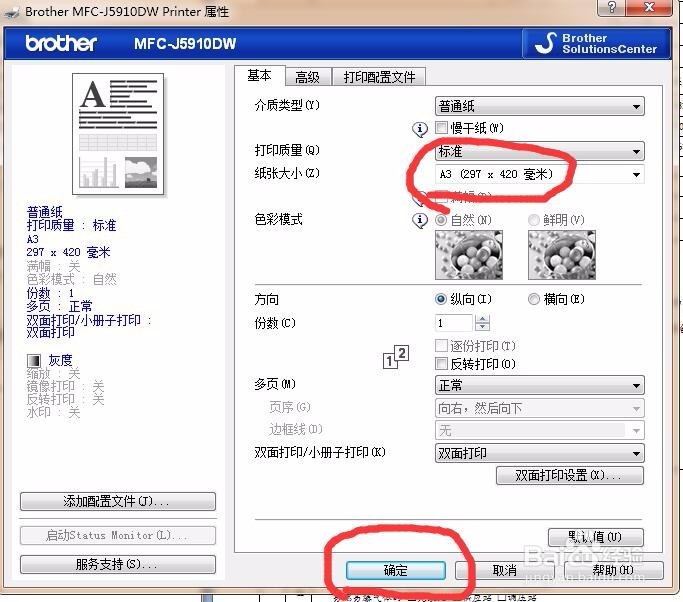Select the 鲜明 color mode radio
The image size is (683, 602).
pos(534,220)
